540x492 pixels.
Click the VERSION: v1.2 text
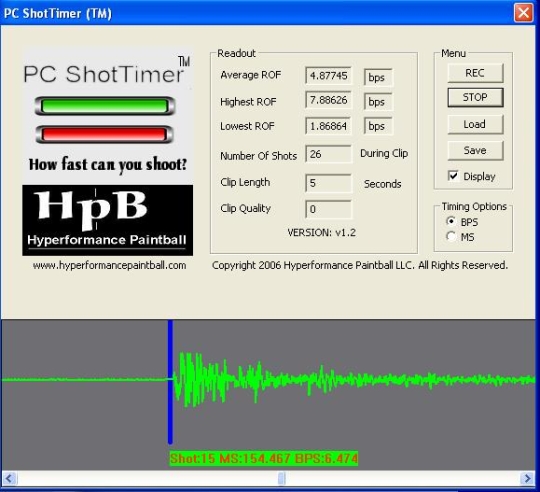(322, 233)
